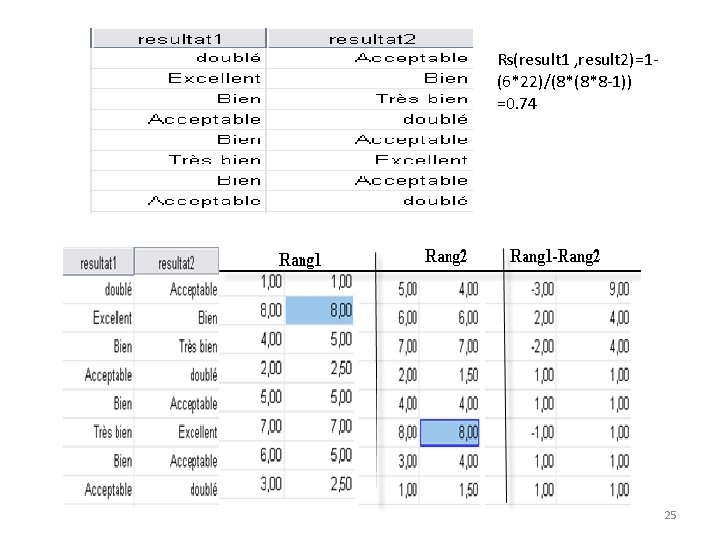This screenshot has height=540, width=720.
Task: Select 'Excellent' in bottom table's resultat2 column
Action: [197, 432]
